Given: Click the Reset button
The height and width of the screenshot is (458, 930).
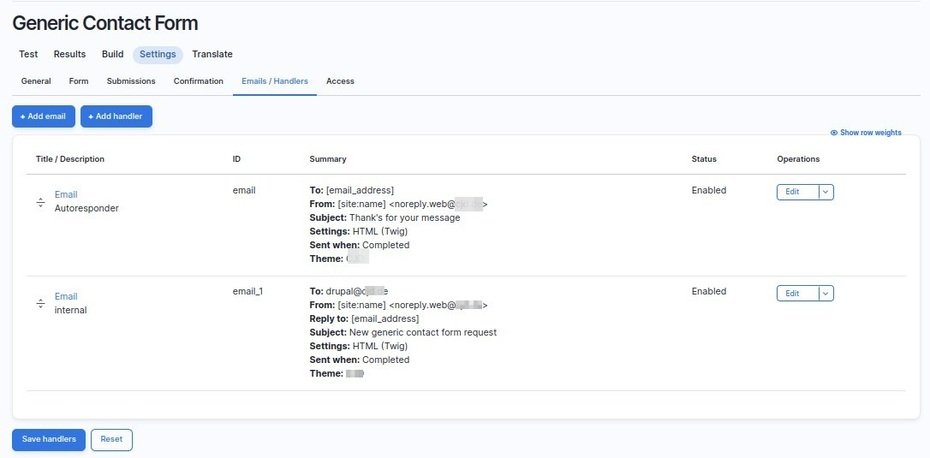Looking at the screenshot, I should [111, 439].
